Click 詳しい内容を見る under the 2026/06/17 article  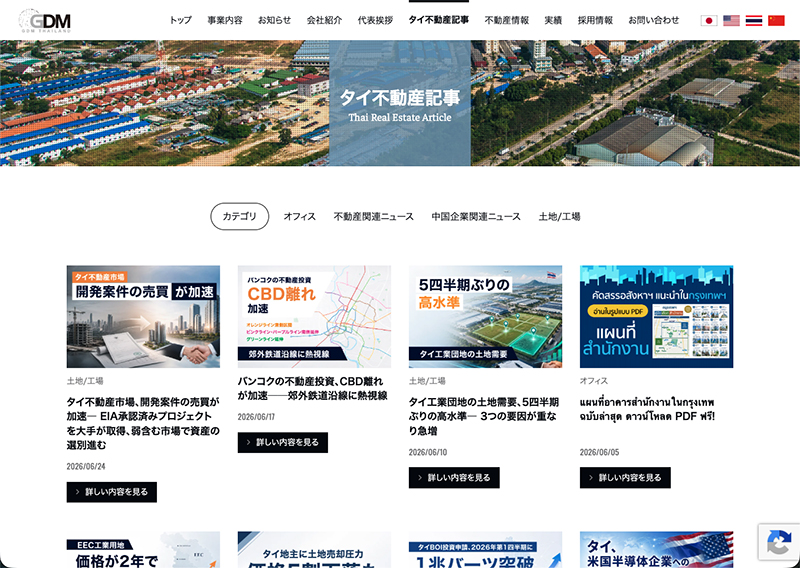[x=283, y=442]
